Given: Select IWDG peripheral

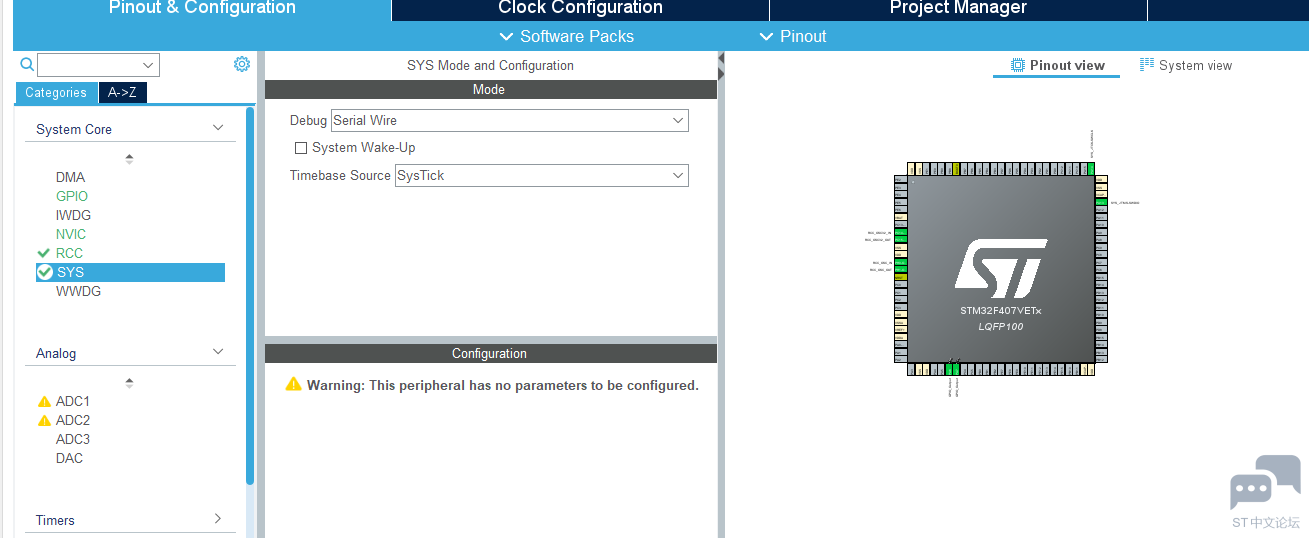Looking at the screenshot, I should point(73,215).
